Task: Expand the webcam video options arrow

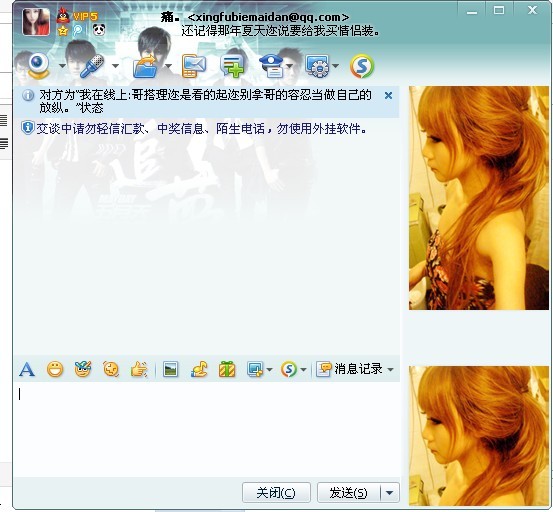Action: coord(62,66)
